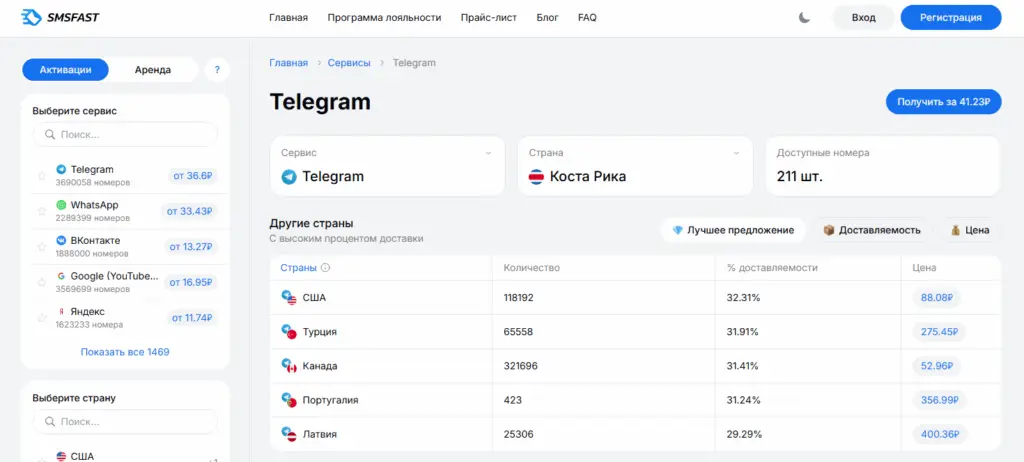Favorite WhatsApp with its star icon

coord(42,211)
